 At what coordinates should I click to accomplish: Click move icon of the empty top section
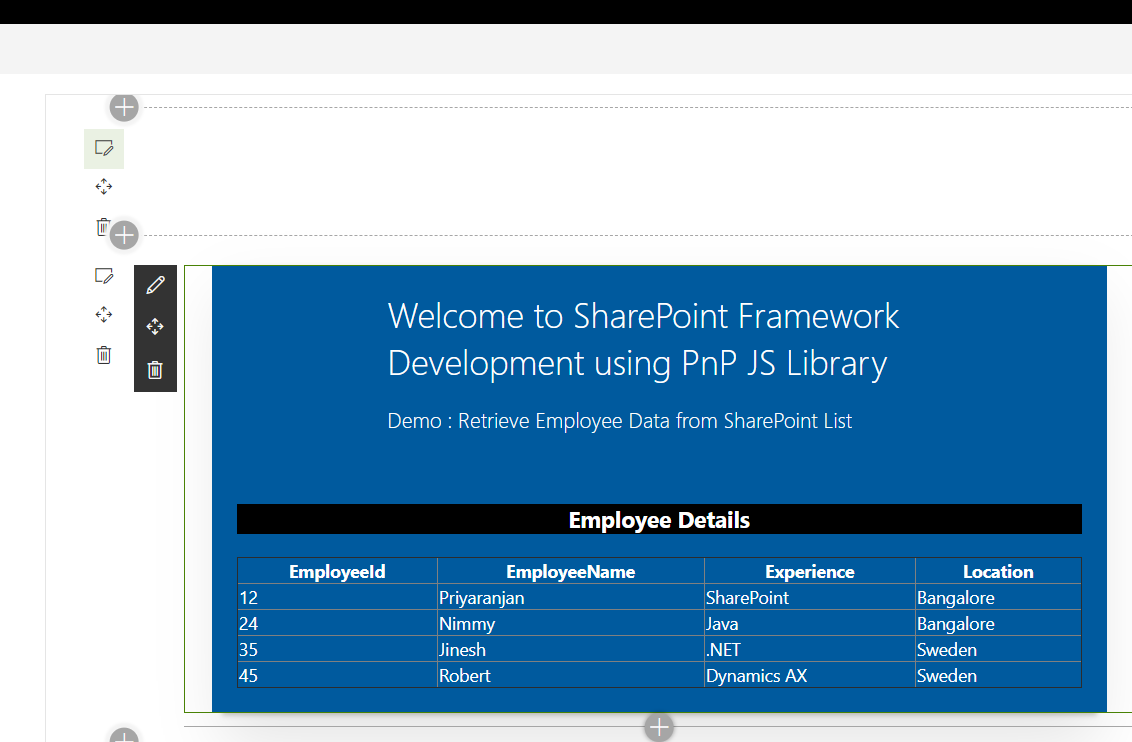[x=104, y=187]
